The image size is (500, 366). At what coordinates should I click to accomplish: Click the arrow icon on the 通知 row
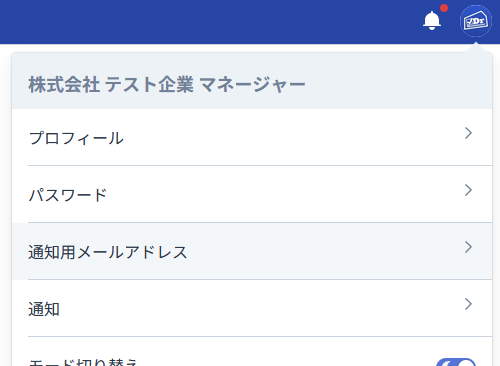468,304
